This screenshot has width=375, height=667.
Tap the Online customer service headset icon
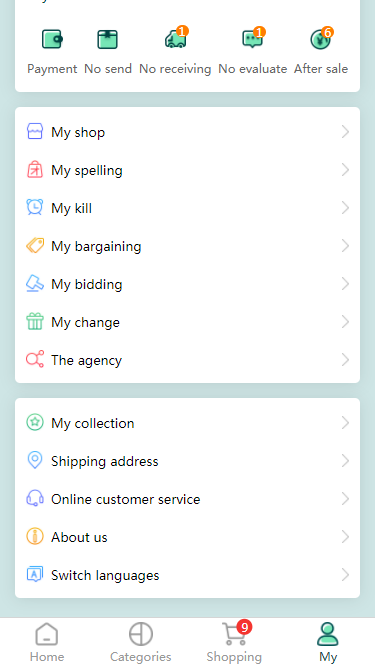pos(35,498)
